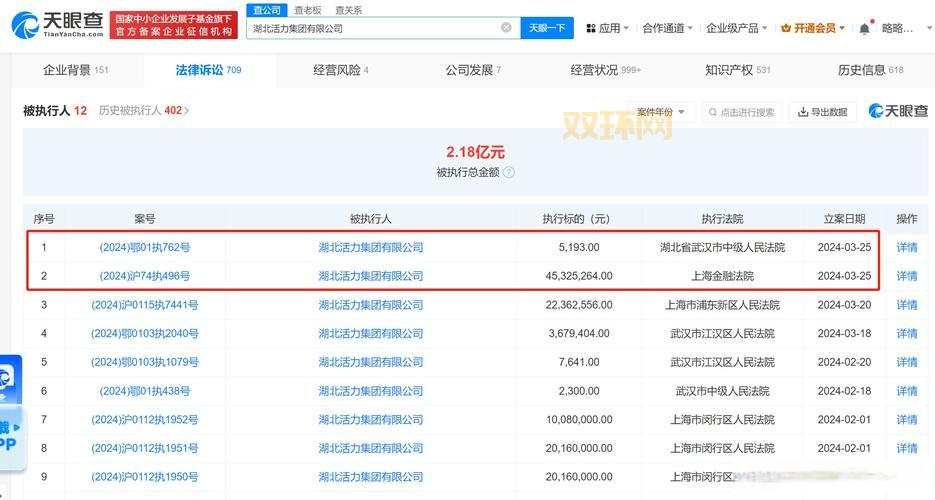The width and height of the screenshot is (935, 500).
Task: Open case (2024)鄂01执438号
Action: [145, 391]
